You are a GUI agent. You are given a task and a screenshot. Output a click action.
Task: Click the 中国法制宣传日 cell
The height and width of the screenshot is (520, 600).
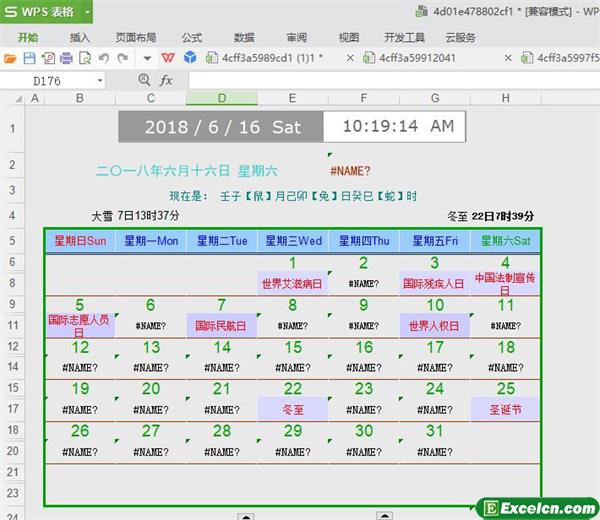[505, 284]
